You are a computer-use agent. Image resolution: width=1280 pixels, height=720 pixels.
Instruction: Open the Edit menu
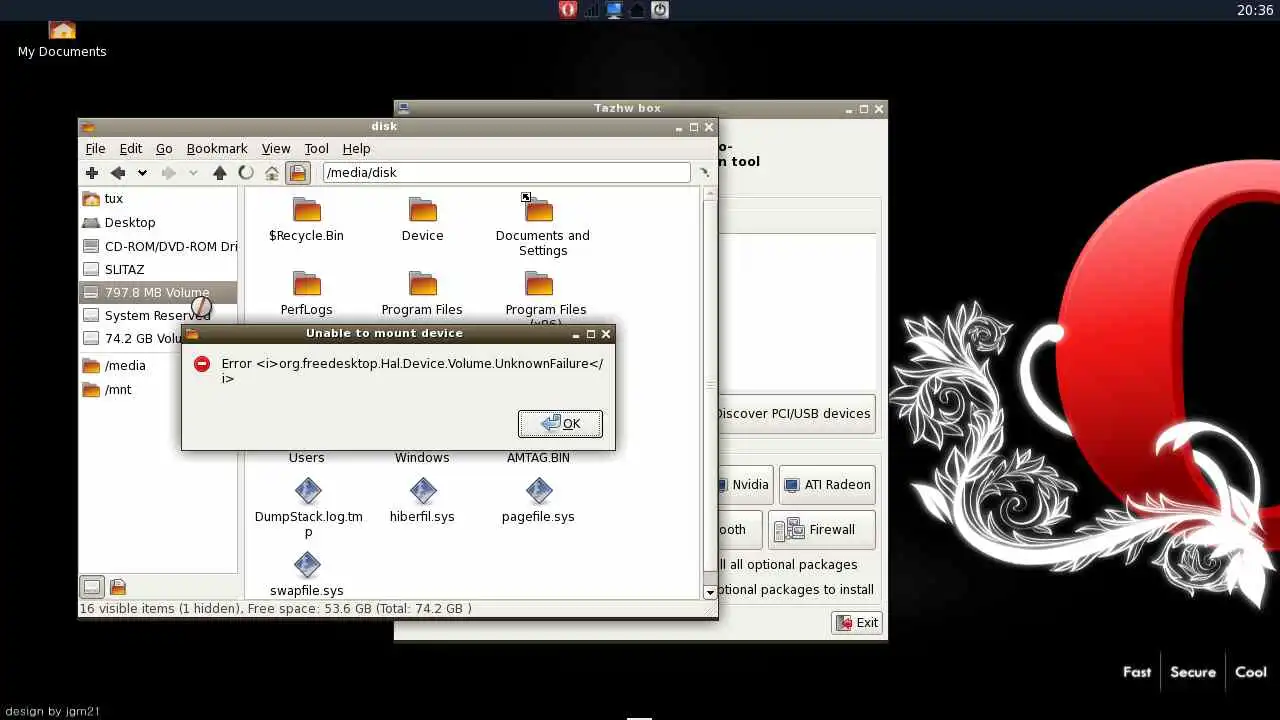(x=131, y=148)
